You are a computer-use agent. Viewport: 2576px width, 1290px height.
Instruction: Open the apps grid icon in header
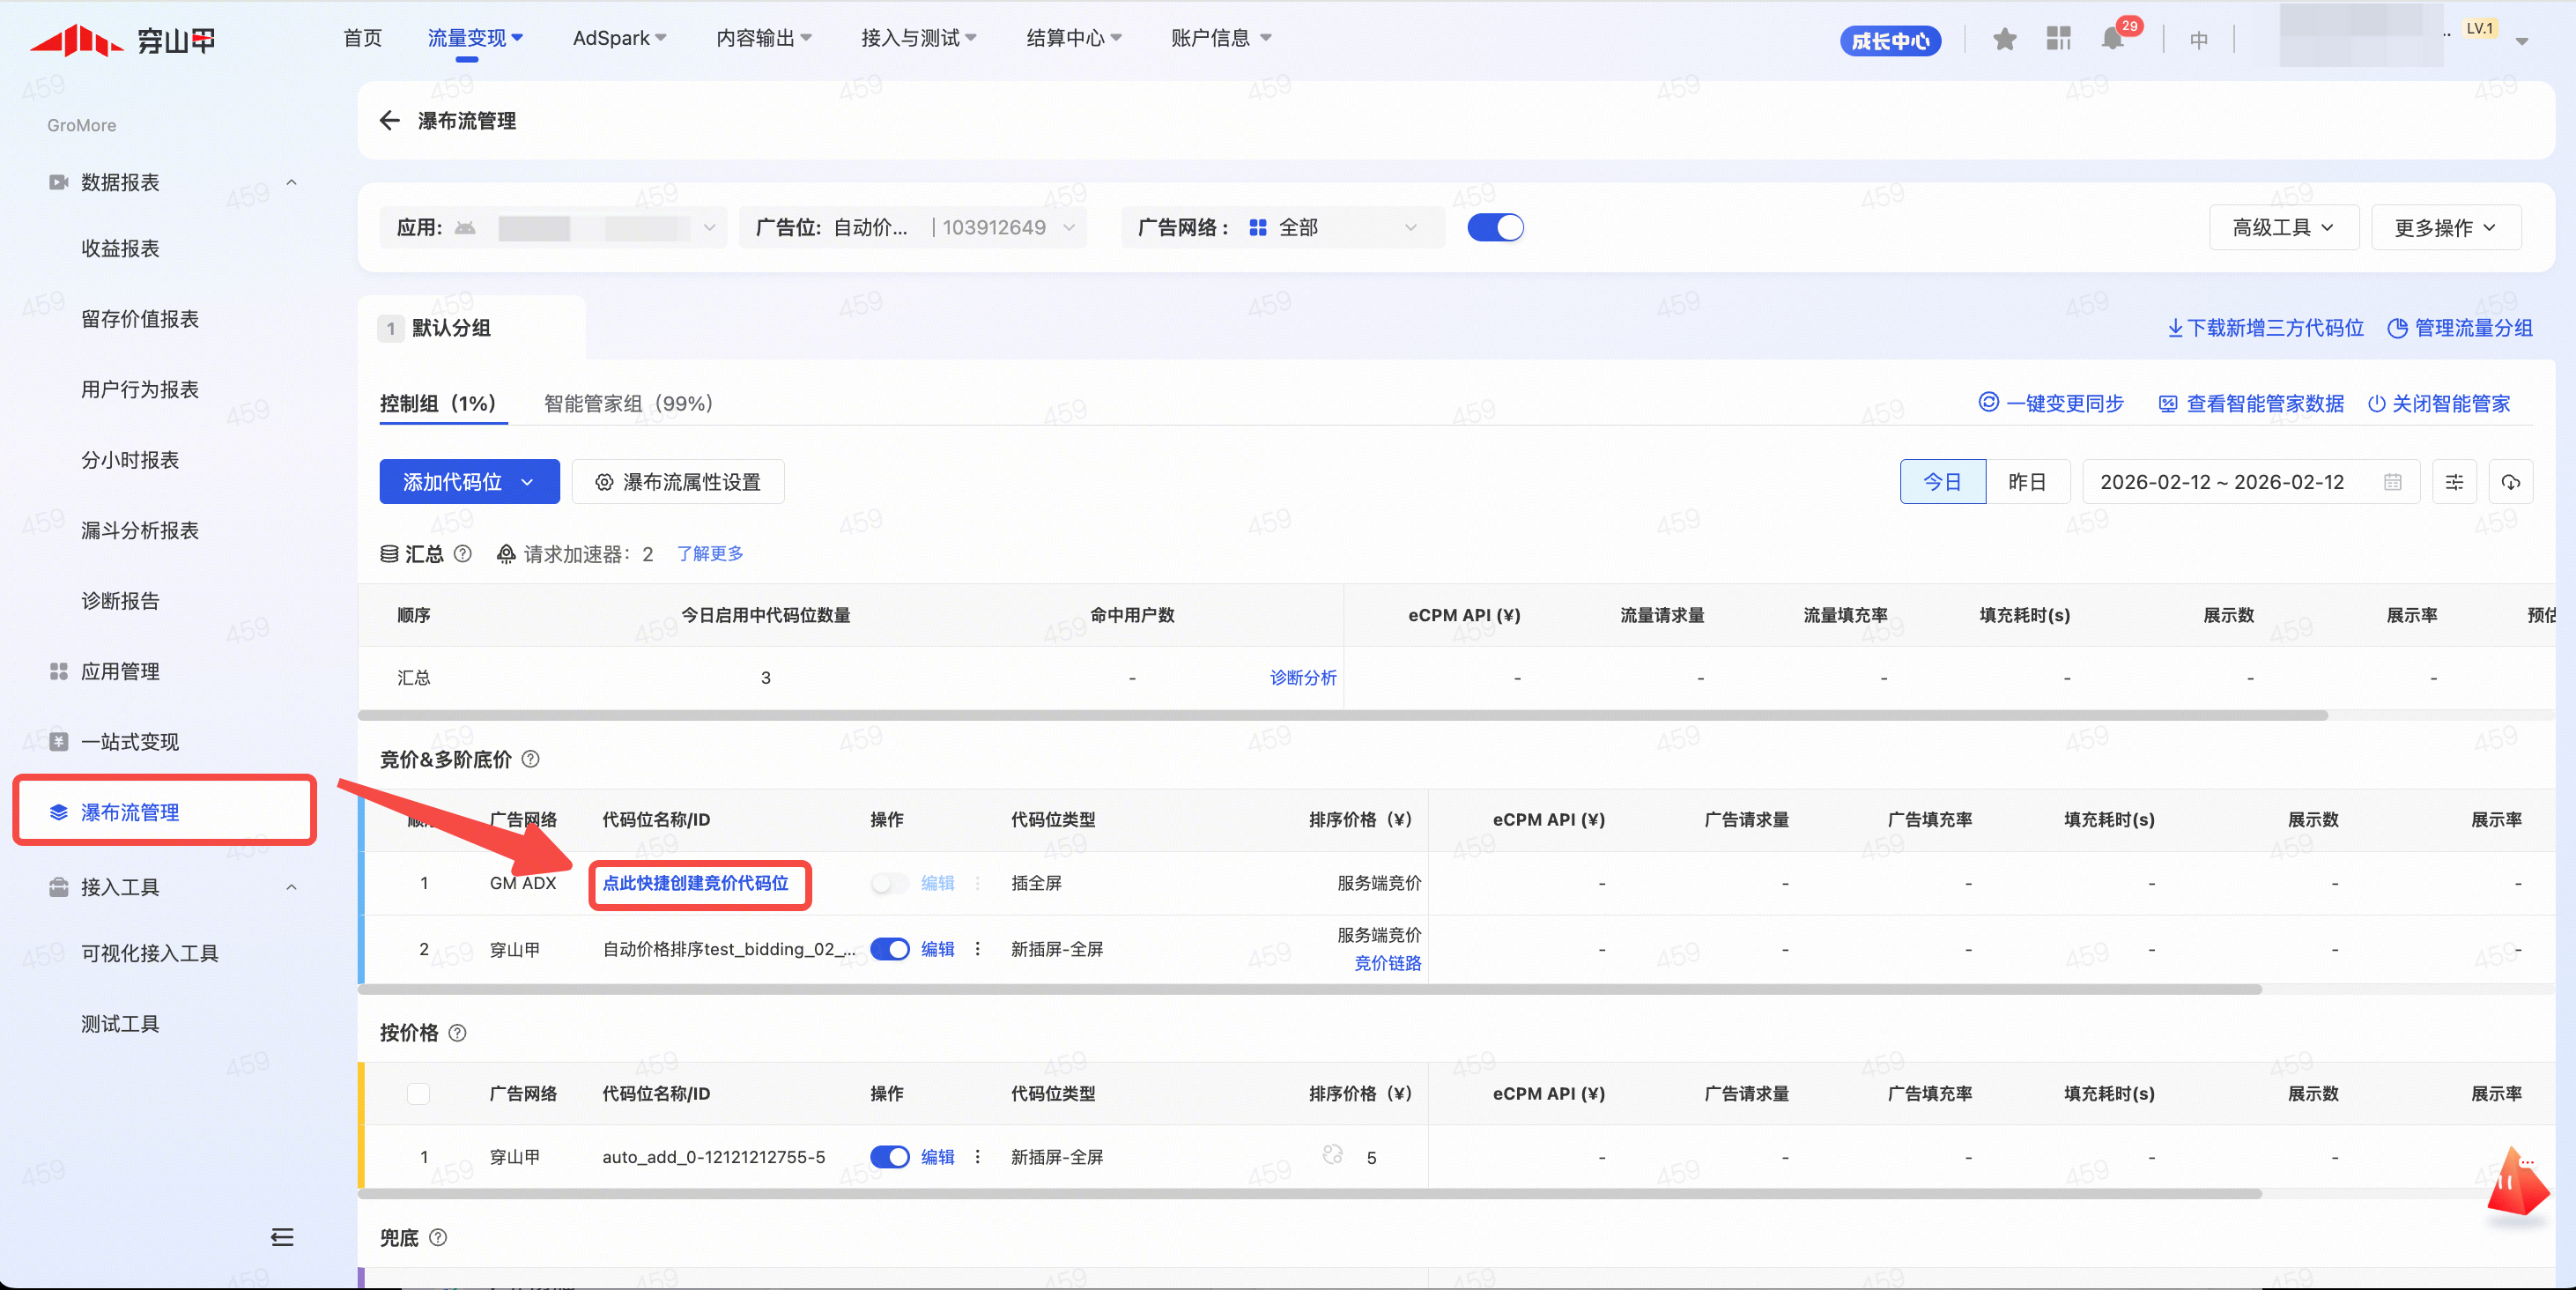click(2058, 40)
